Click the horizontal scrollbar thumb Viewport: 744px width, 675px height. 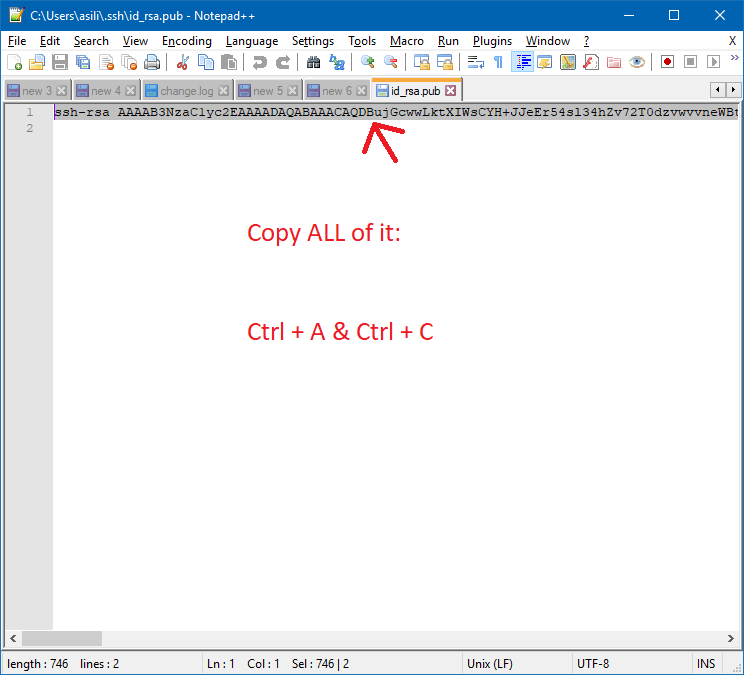[62, 638]
